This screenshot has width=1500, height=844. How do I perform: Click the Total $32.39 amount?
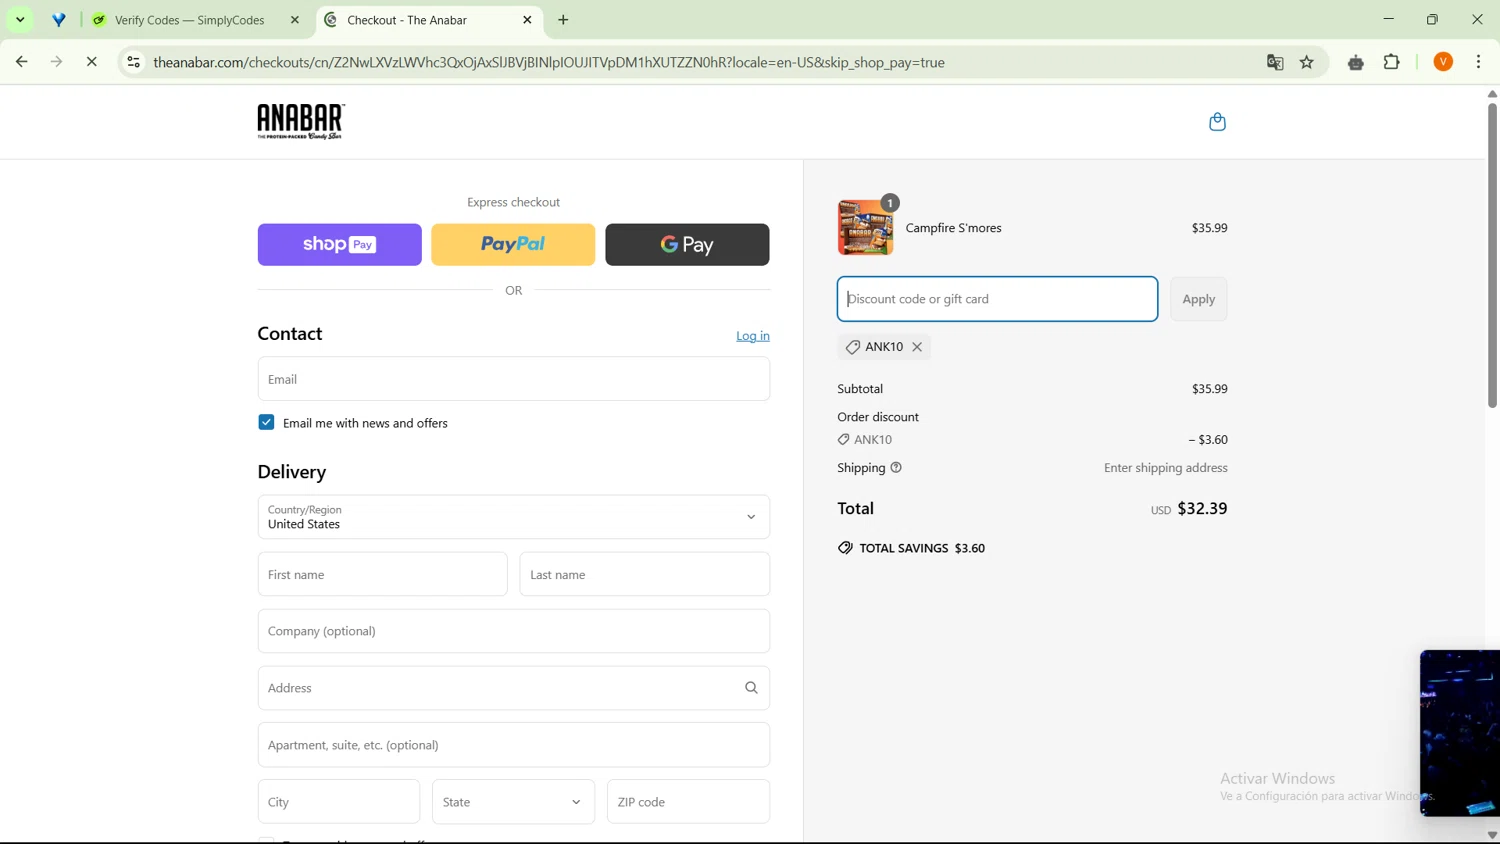coord(1202,509)
